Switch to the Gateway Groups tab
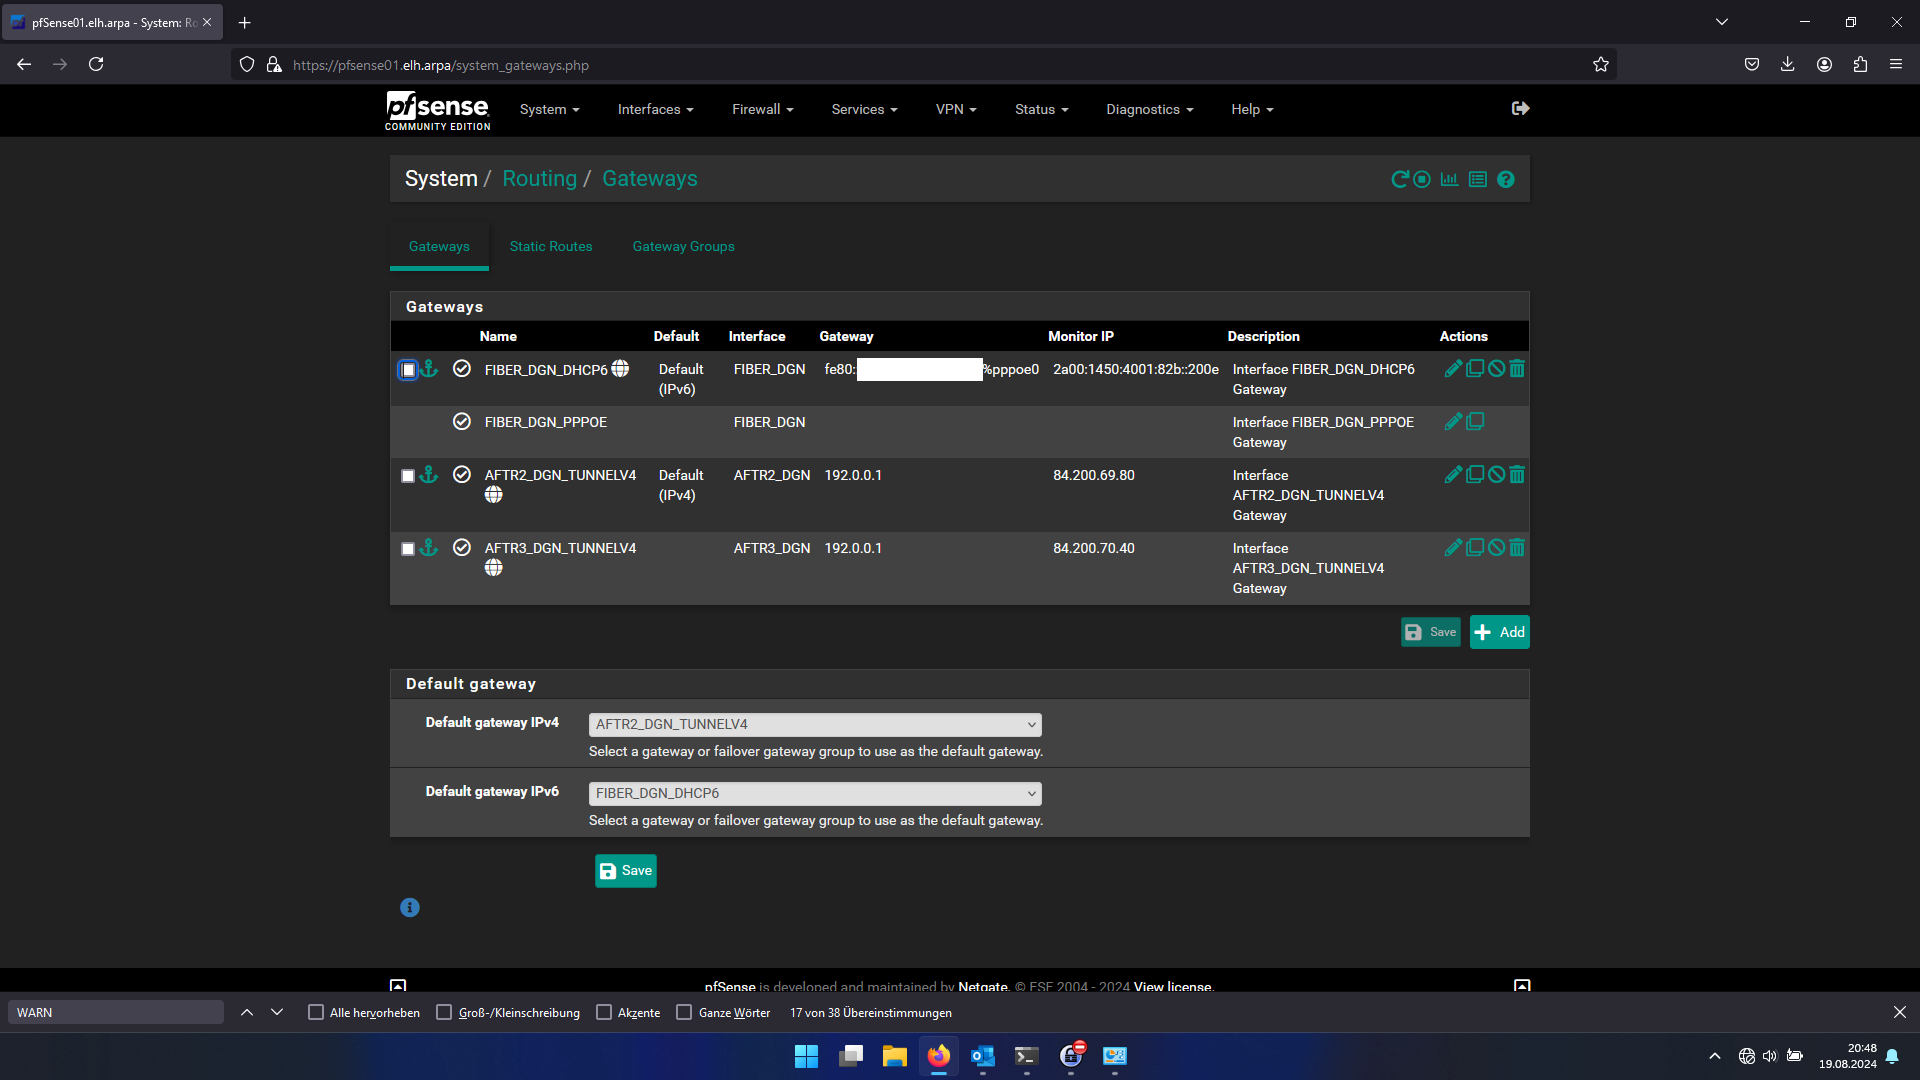 click(684, 247)
